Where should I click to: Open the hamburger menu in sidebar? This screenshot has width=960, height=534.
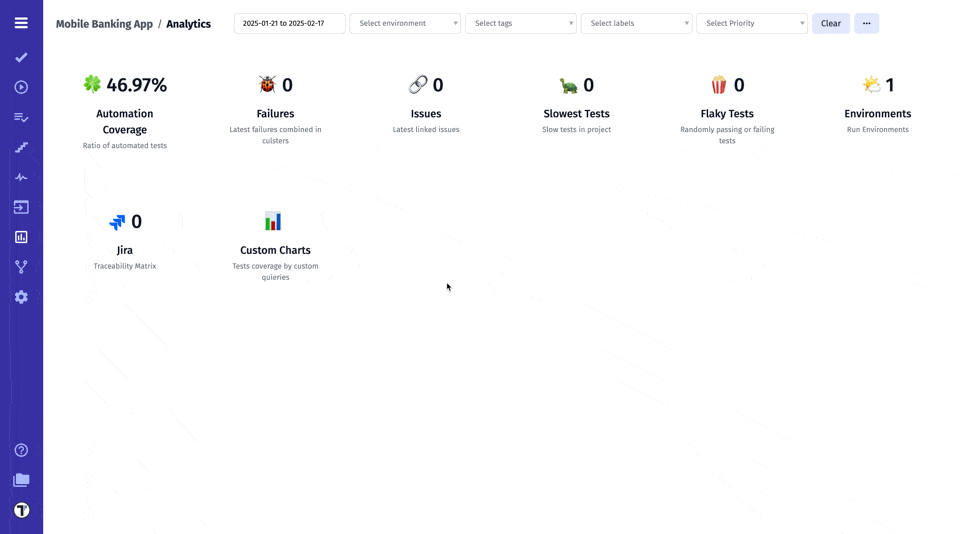point(21,23)
